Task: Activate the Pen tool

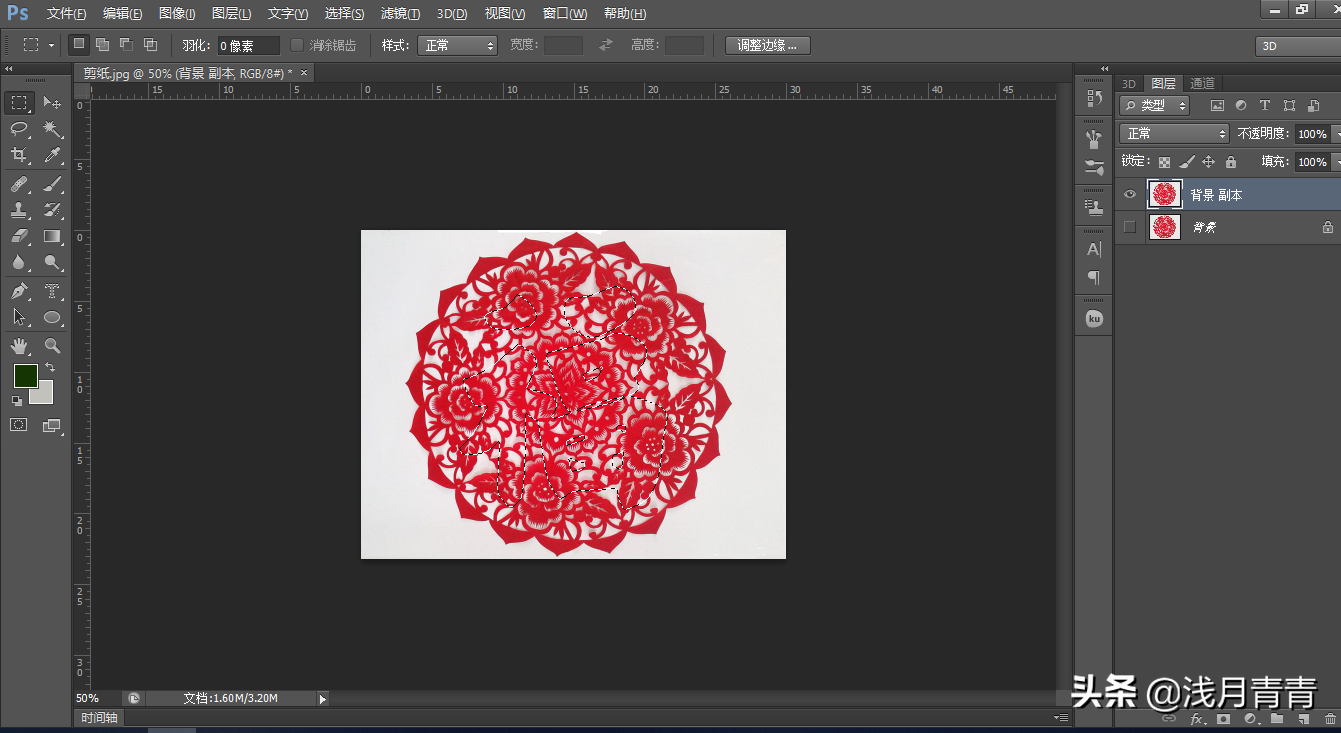Action: (19, 291)
